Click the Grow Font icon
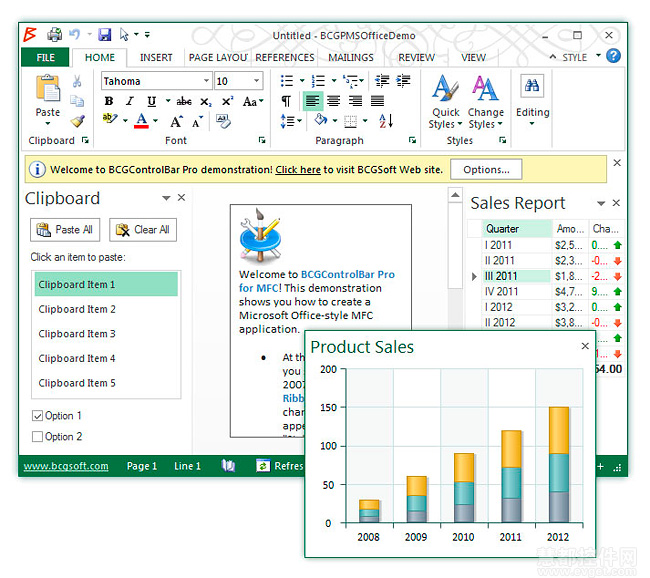The height and width of the screenshot is (578, 650). [176, 121]
